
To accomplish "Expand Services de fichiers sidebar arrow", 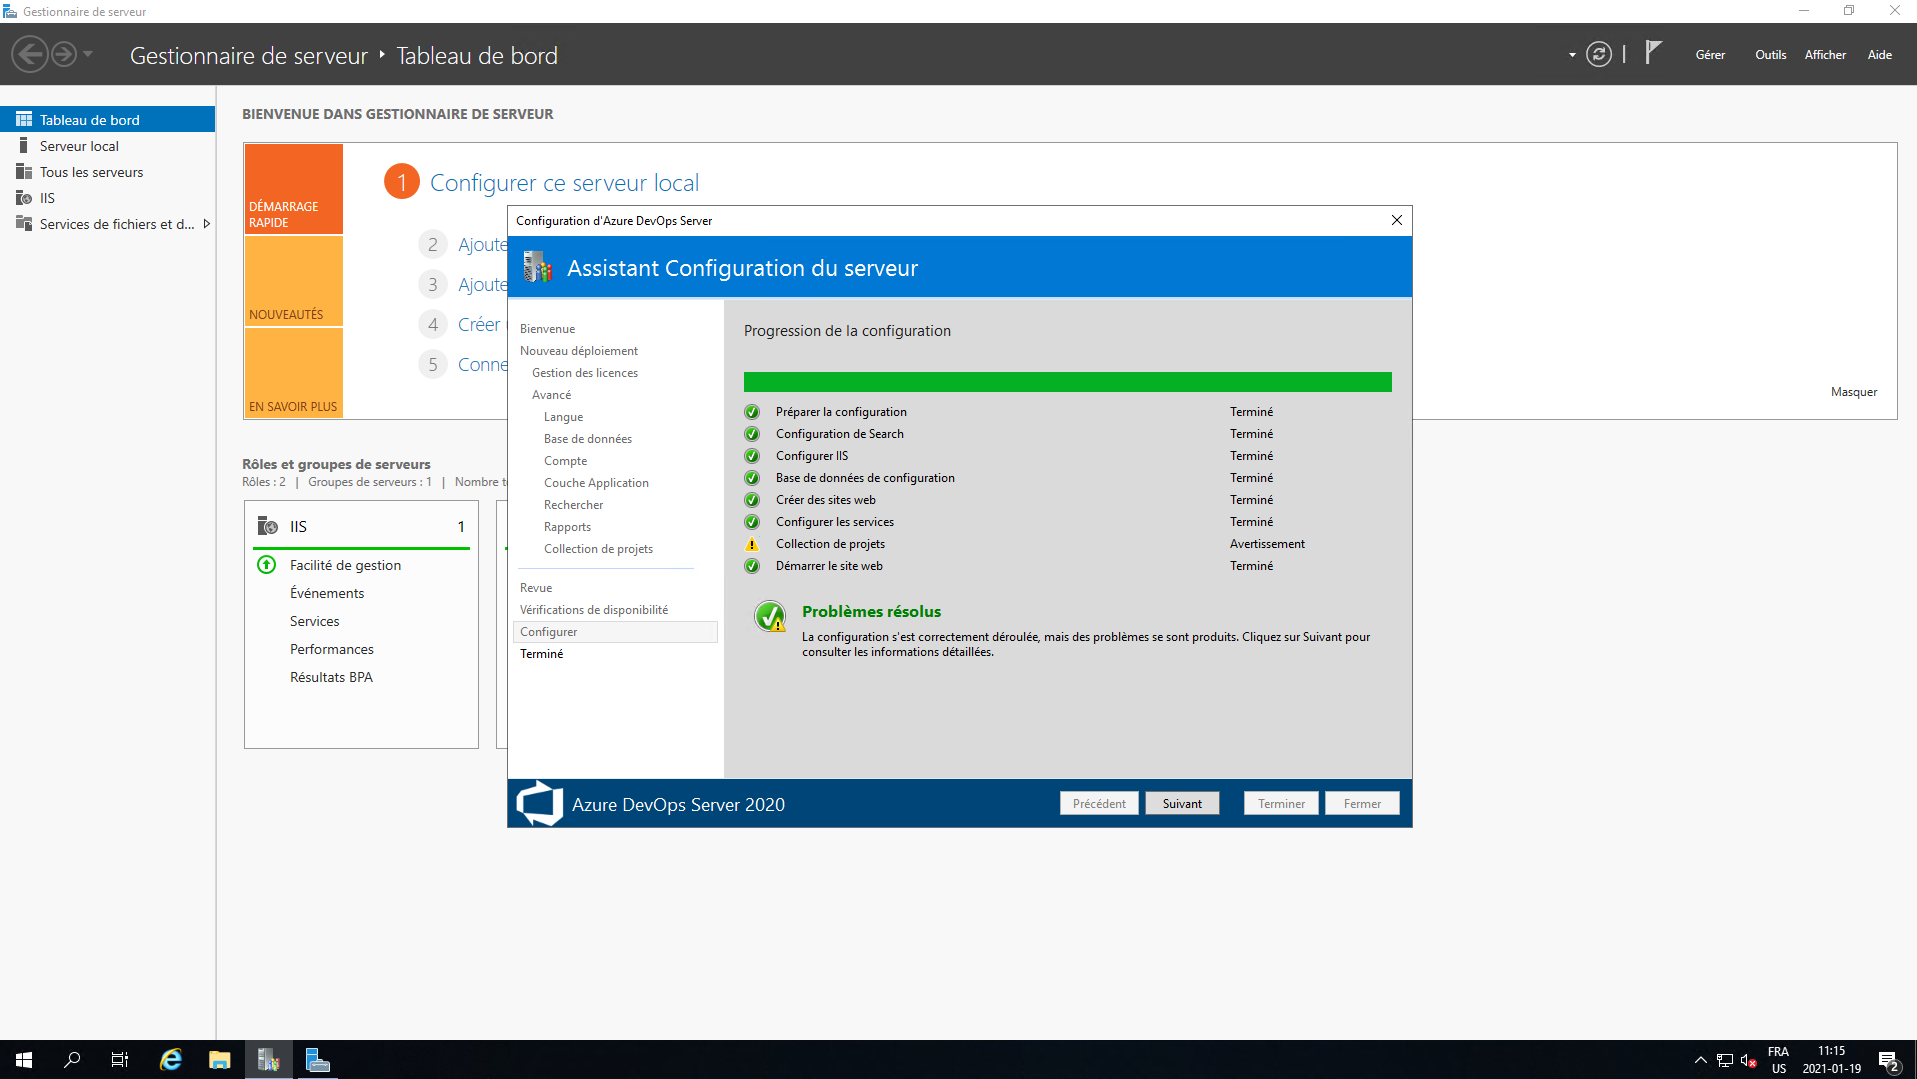I will tap(206, 224).
